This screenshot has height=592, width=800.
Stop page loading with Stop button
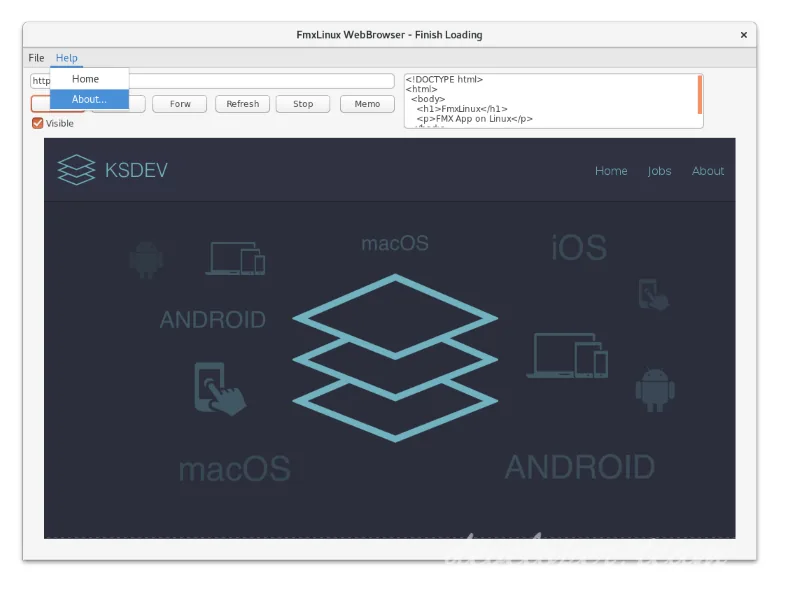303,104
